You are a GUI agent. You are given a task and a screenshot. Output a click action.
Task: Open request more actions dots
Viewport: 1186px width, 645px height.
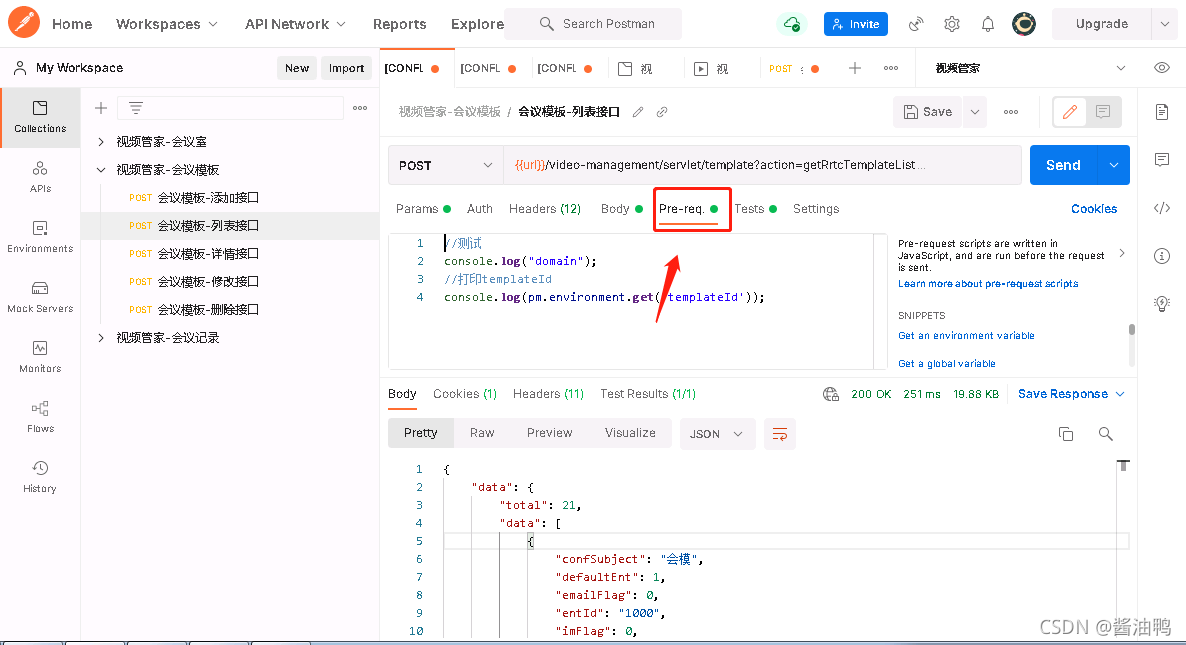coord(1011,112)
